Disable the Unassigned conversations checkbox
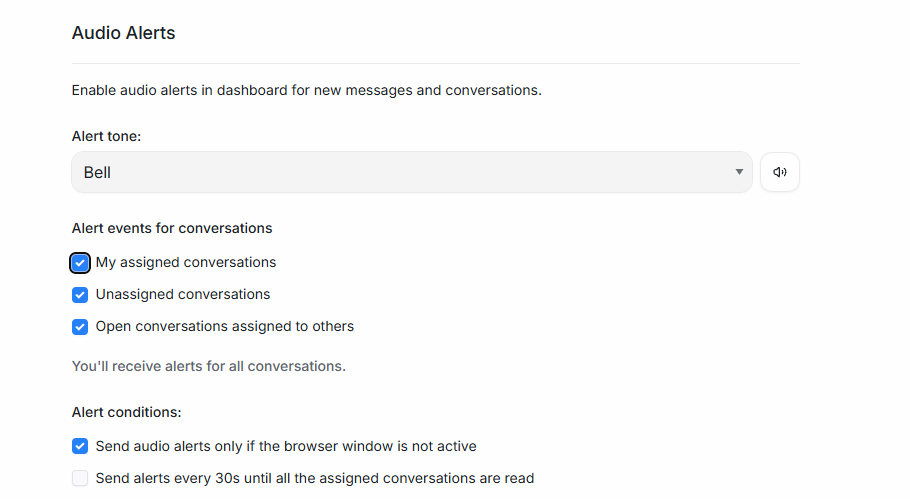This screenshot has width=910, height=499. [80, 295]
